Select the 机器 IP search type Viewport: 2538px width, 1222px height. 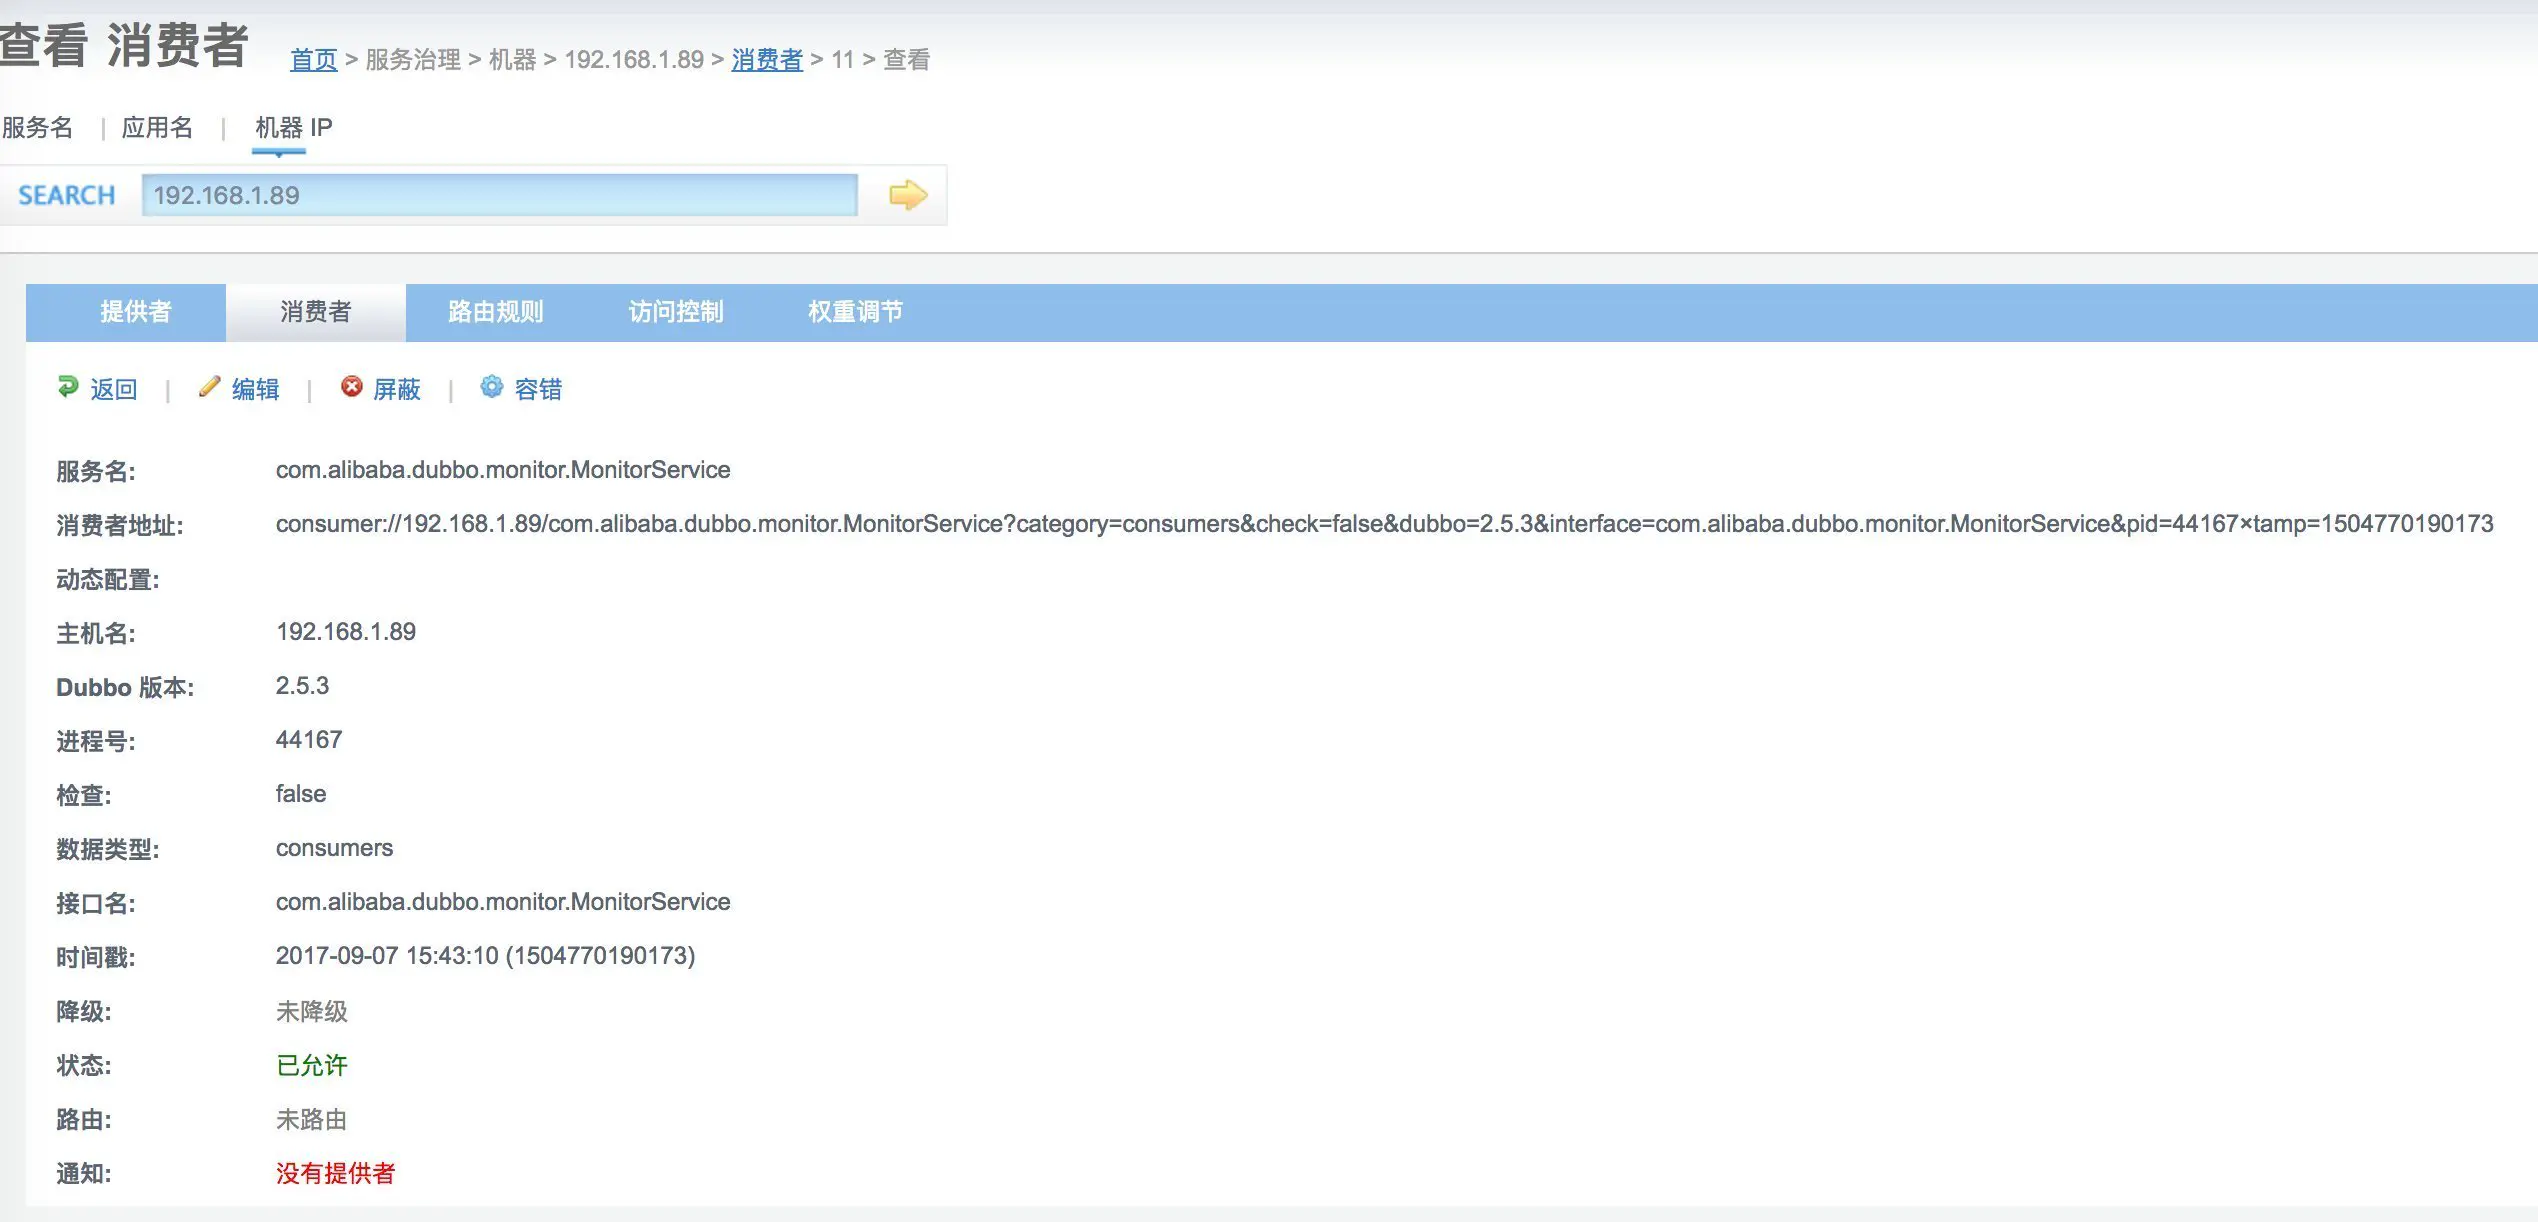tap(293, 128)
